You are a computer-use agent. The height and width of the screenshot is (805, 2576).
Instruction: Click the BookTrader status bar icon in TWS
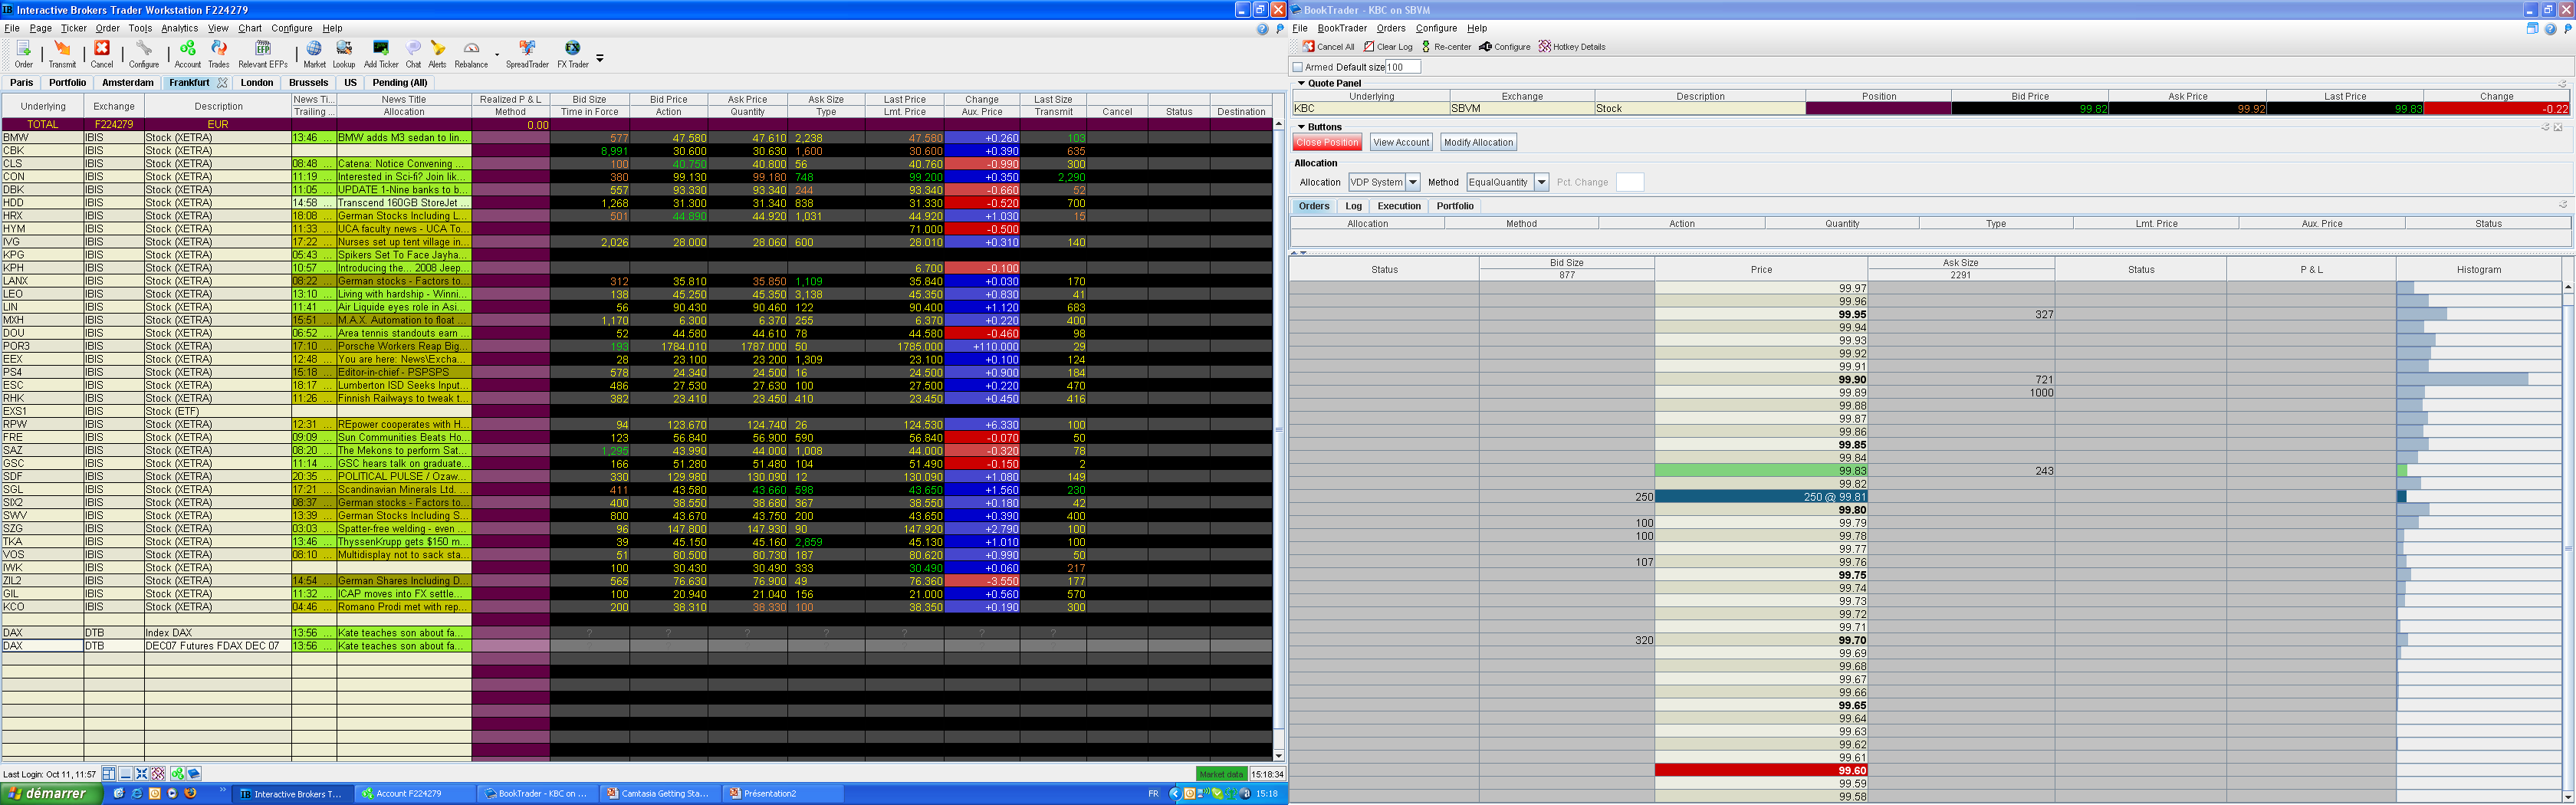tap(193, 773)
